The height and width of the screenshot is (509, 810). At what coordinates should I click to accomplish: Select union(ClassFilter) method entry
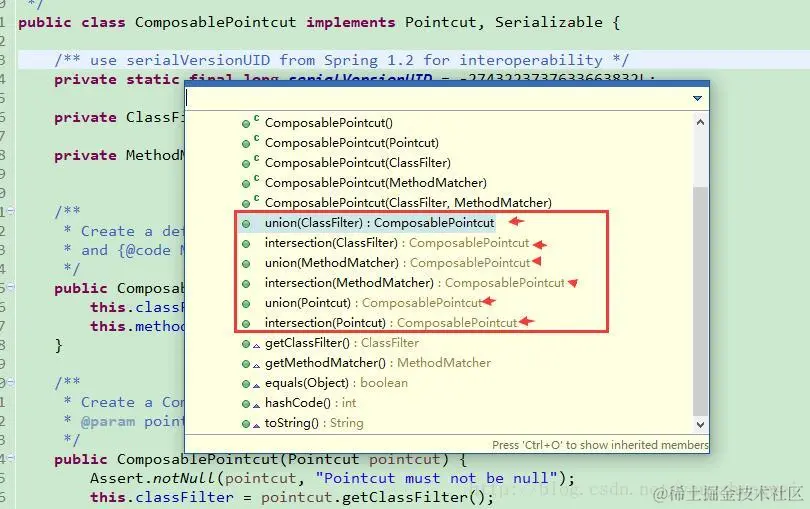pos(380,223)
